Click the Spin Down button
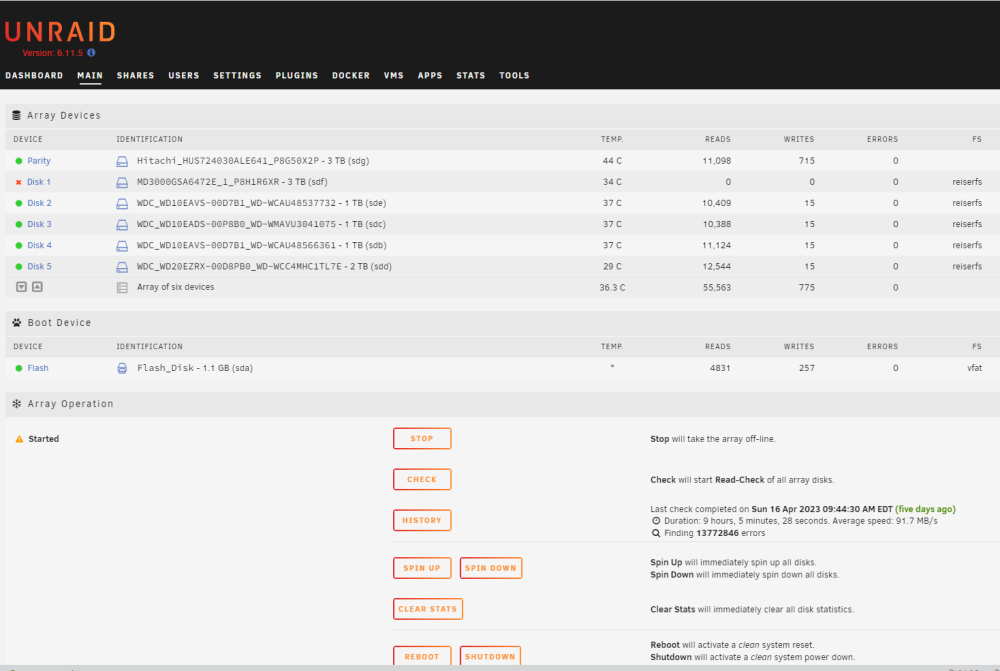Screen dimensions: 1000x671 point(490,568)
